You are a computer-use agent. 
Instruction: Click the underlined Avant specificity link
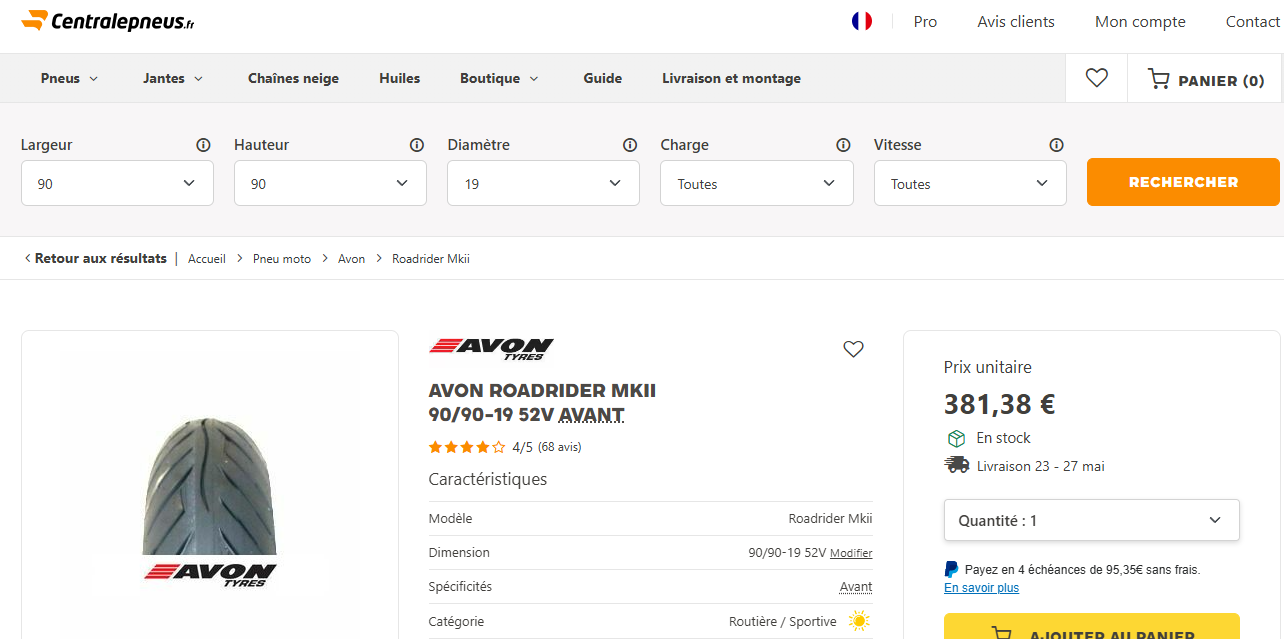(856, 587)
